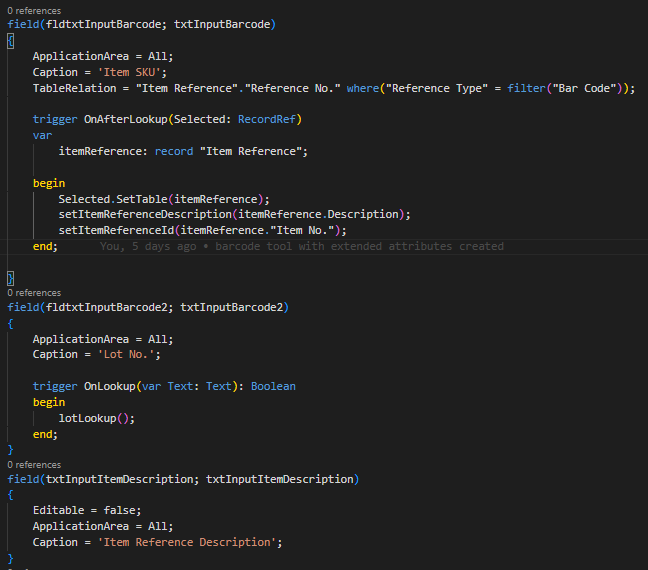Screen dimensions: 648x570
Task: Click the Description property in itemReference.Description
Action: pos(363,214)
